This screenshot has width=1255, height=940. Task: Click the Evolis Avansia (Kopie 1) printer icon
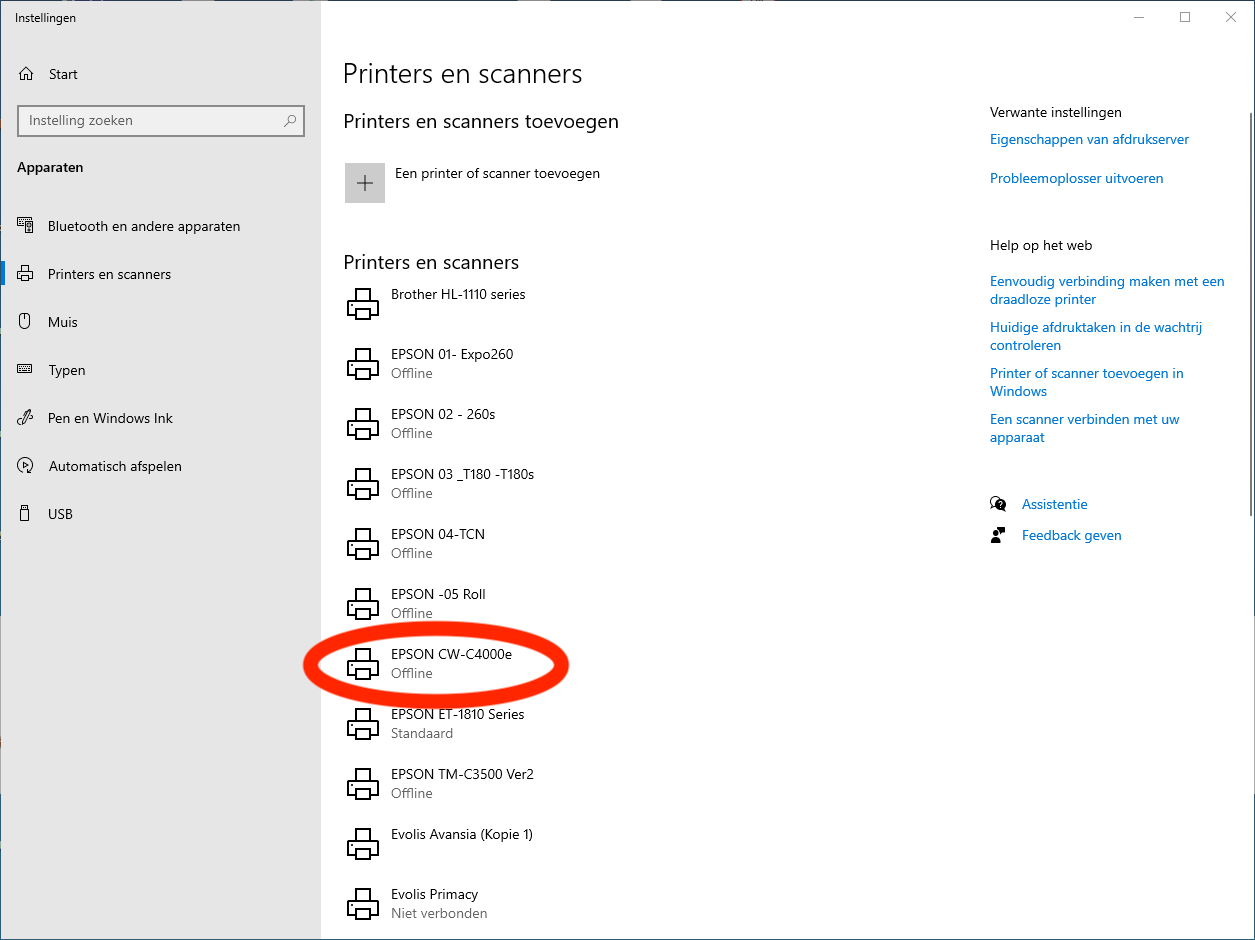click(363, 844)
